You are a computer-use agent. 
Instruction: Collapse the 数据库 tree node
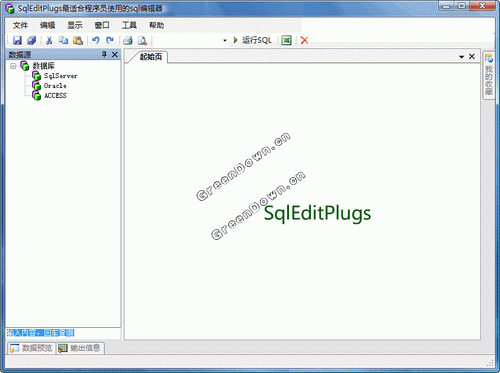[13, 66]
